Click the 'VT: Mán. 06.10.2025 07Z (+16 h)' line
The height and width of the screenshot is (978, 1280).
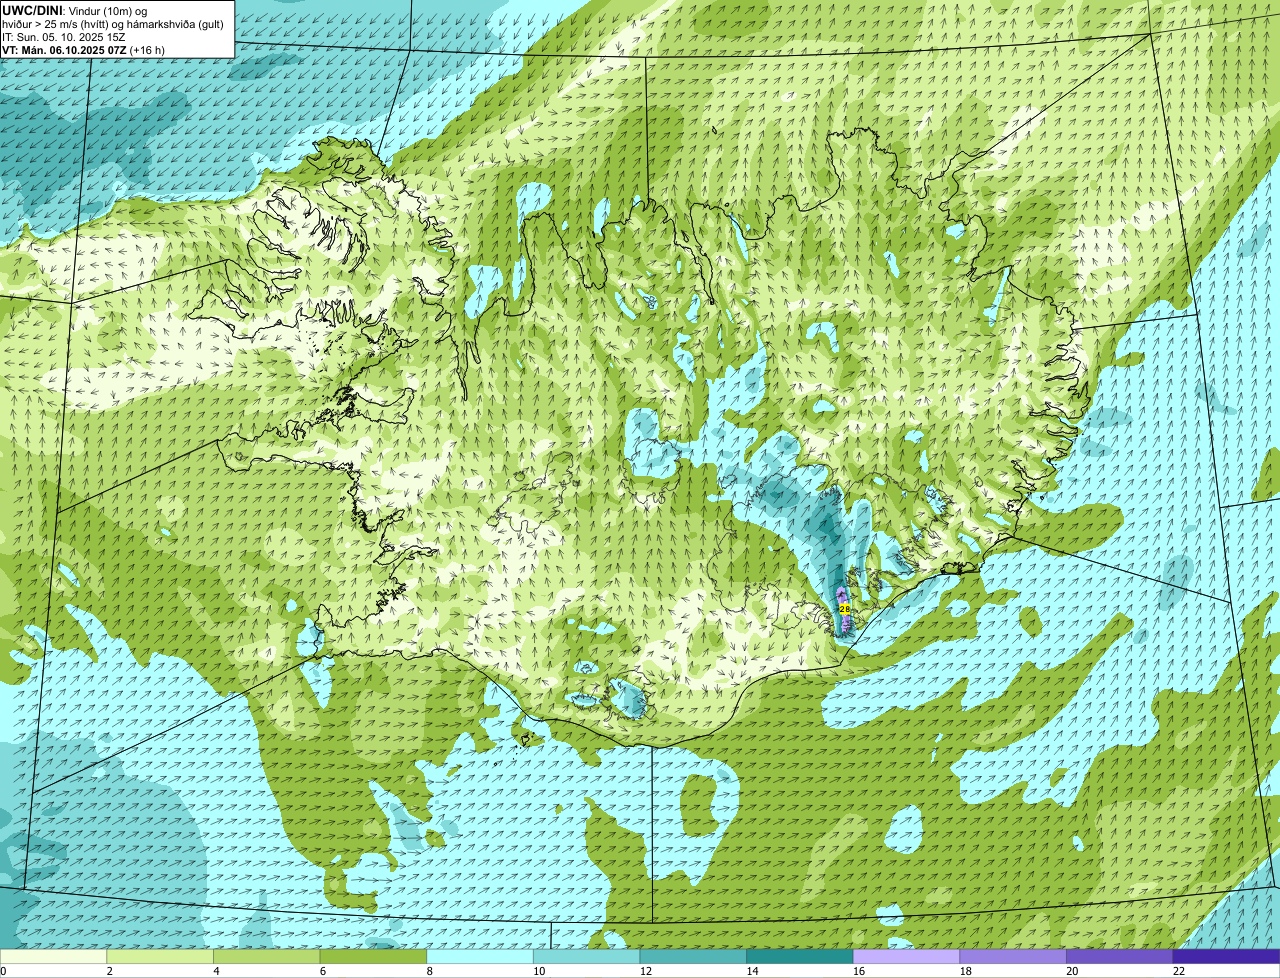(x=84, y=50)
